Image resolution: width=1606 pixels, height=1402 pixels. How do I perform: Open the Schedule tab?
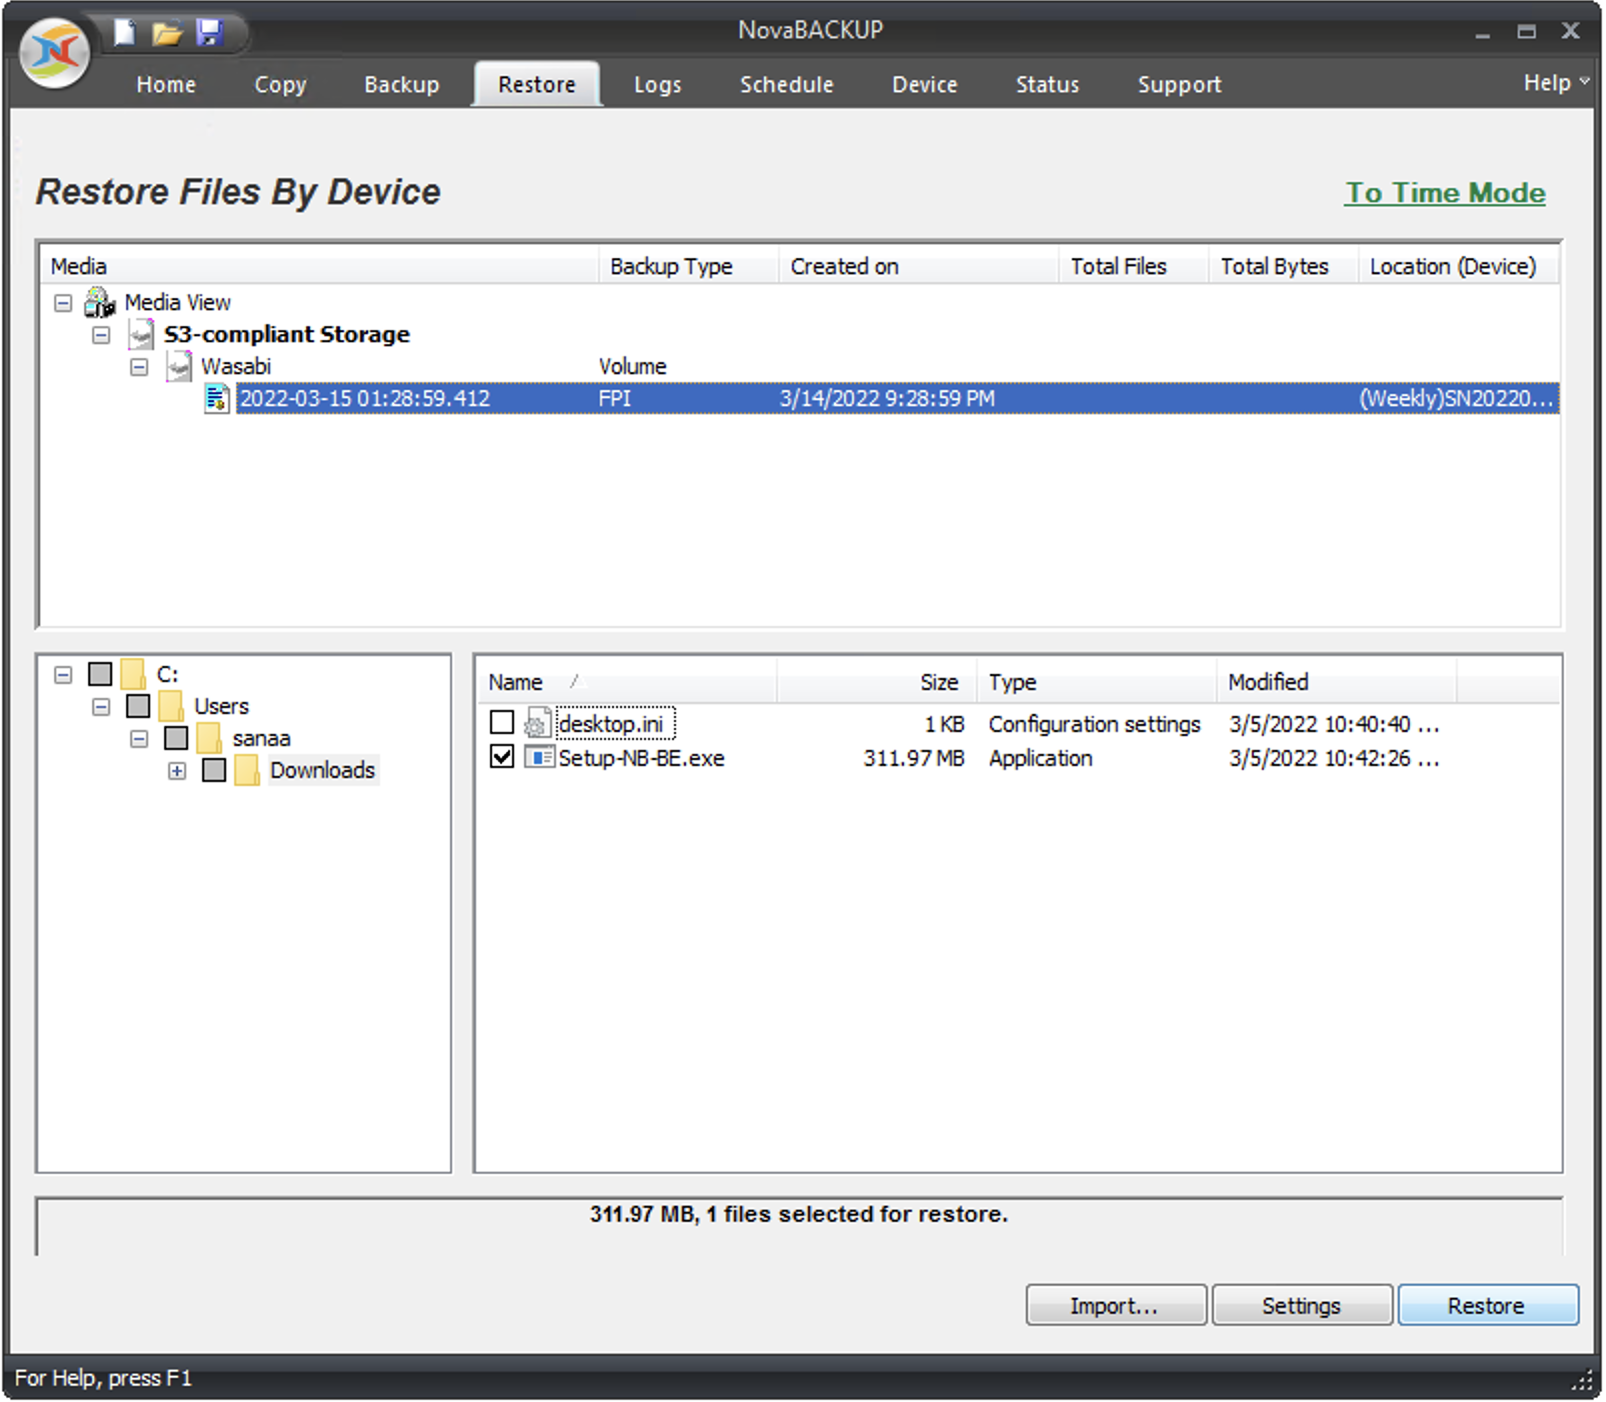click(x=786, y=84)
